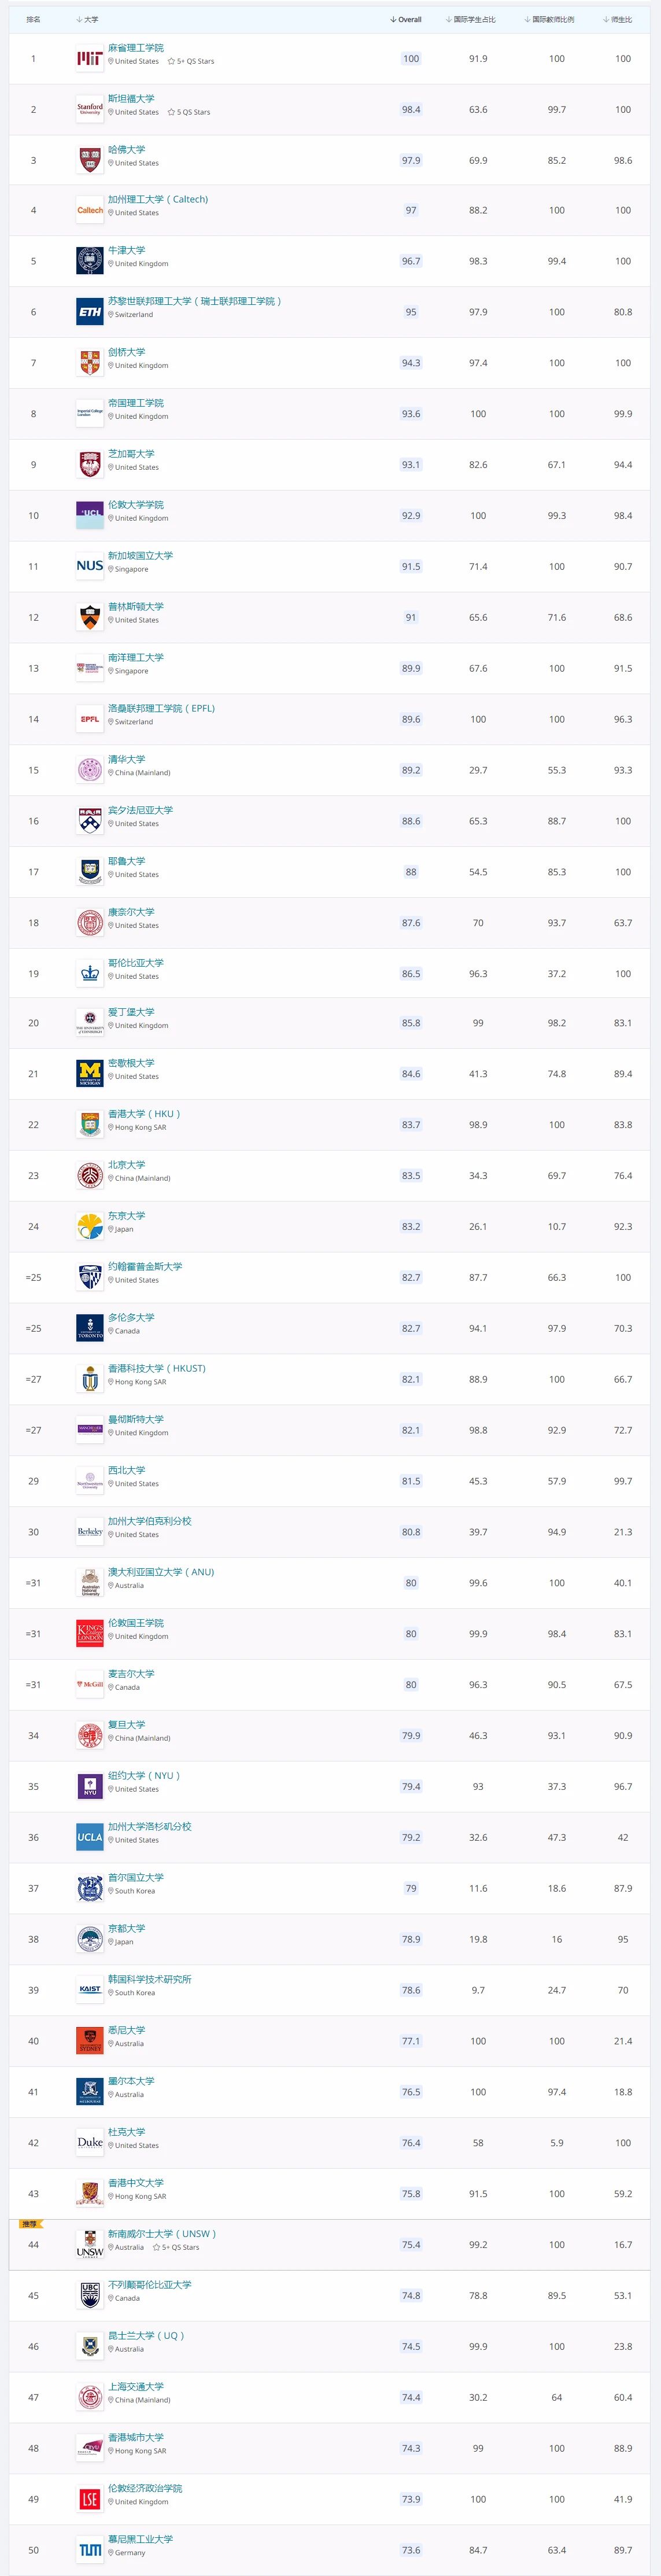Click the LSE red logo
The width and height of the screenshot is (661, 2576).
90,2499
